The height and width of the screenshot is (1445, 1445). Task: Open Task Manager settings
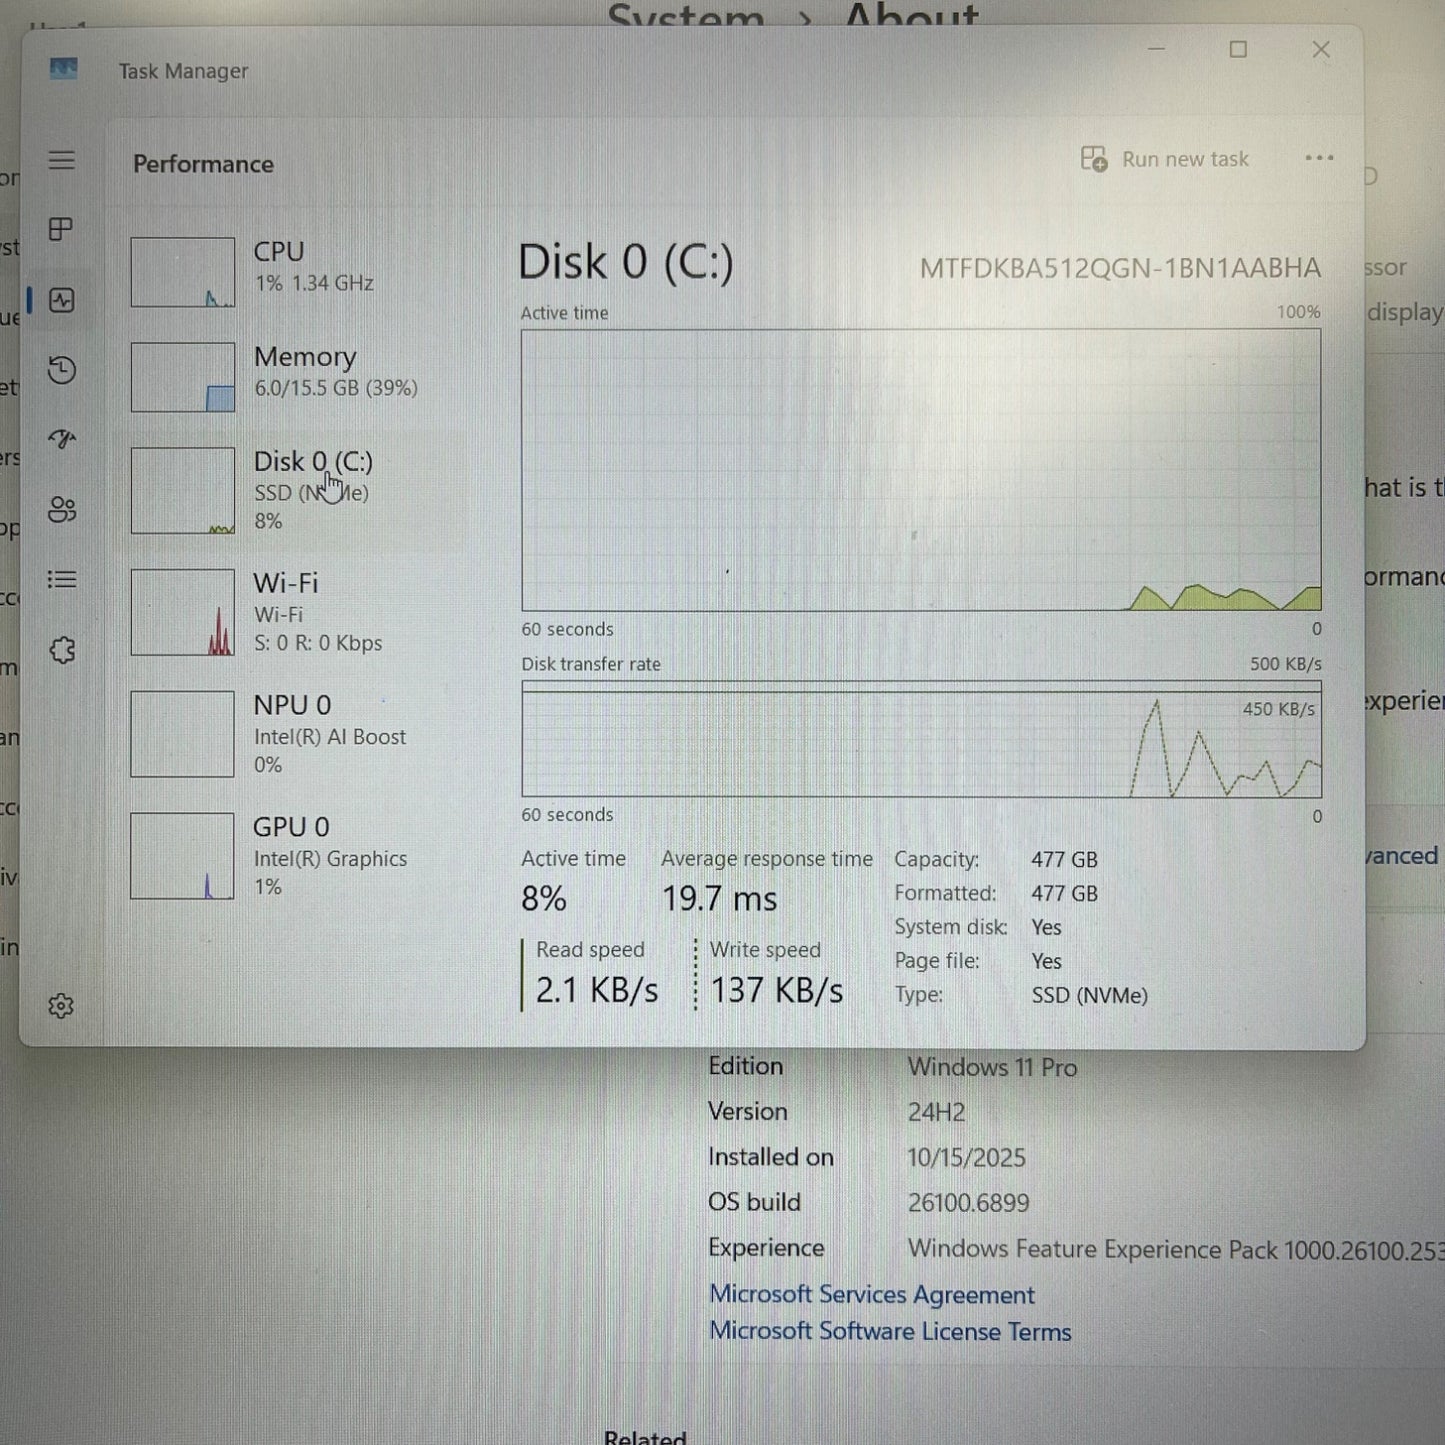click(x=62, y=1006)
